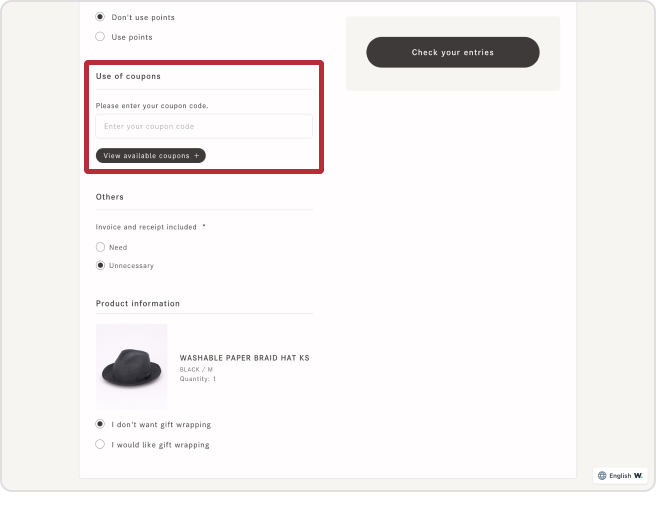Focus the coupon code input field
This screenshot has width=656, height=508.
pyautogui.click(x=204, y=126)
